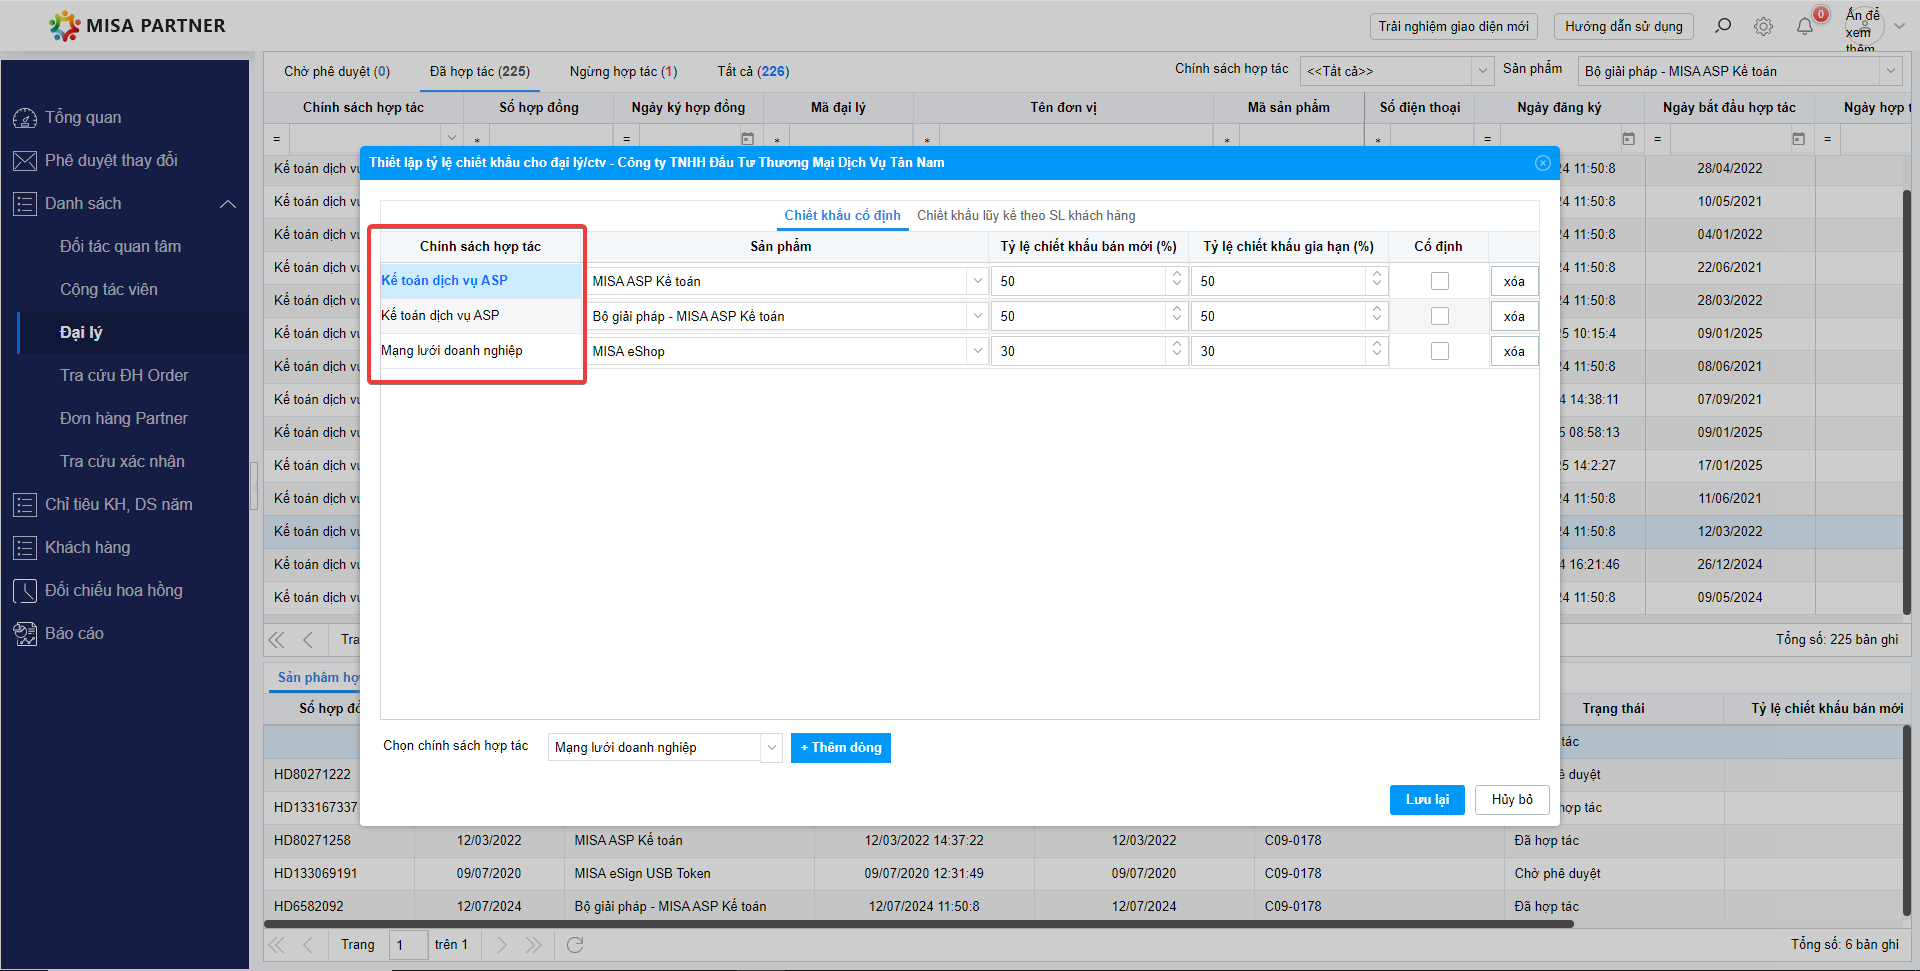The height and width of the screenshot is (971, 1920).
Task: Click the lower grid horizontal scrollbar
Action: 920,924
